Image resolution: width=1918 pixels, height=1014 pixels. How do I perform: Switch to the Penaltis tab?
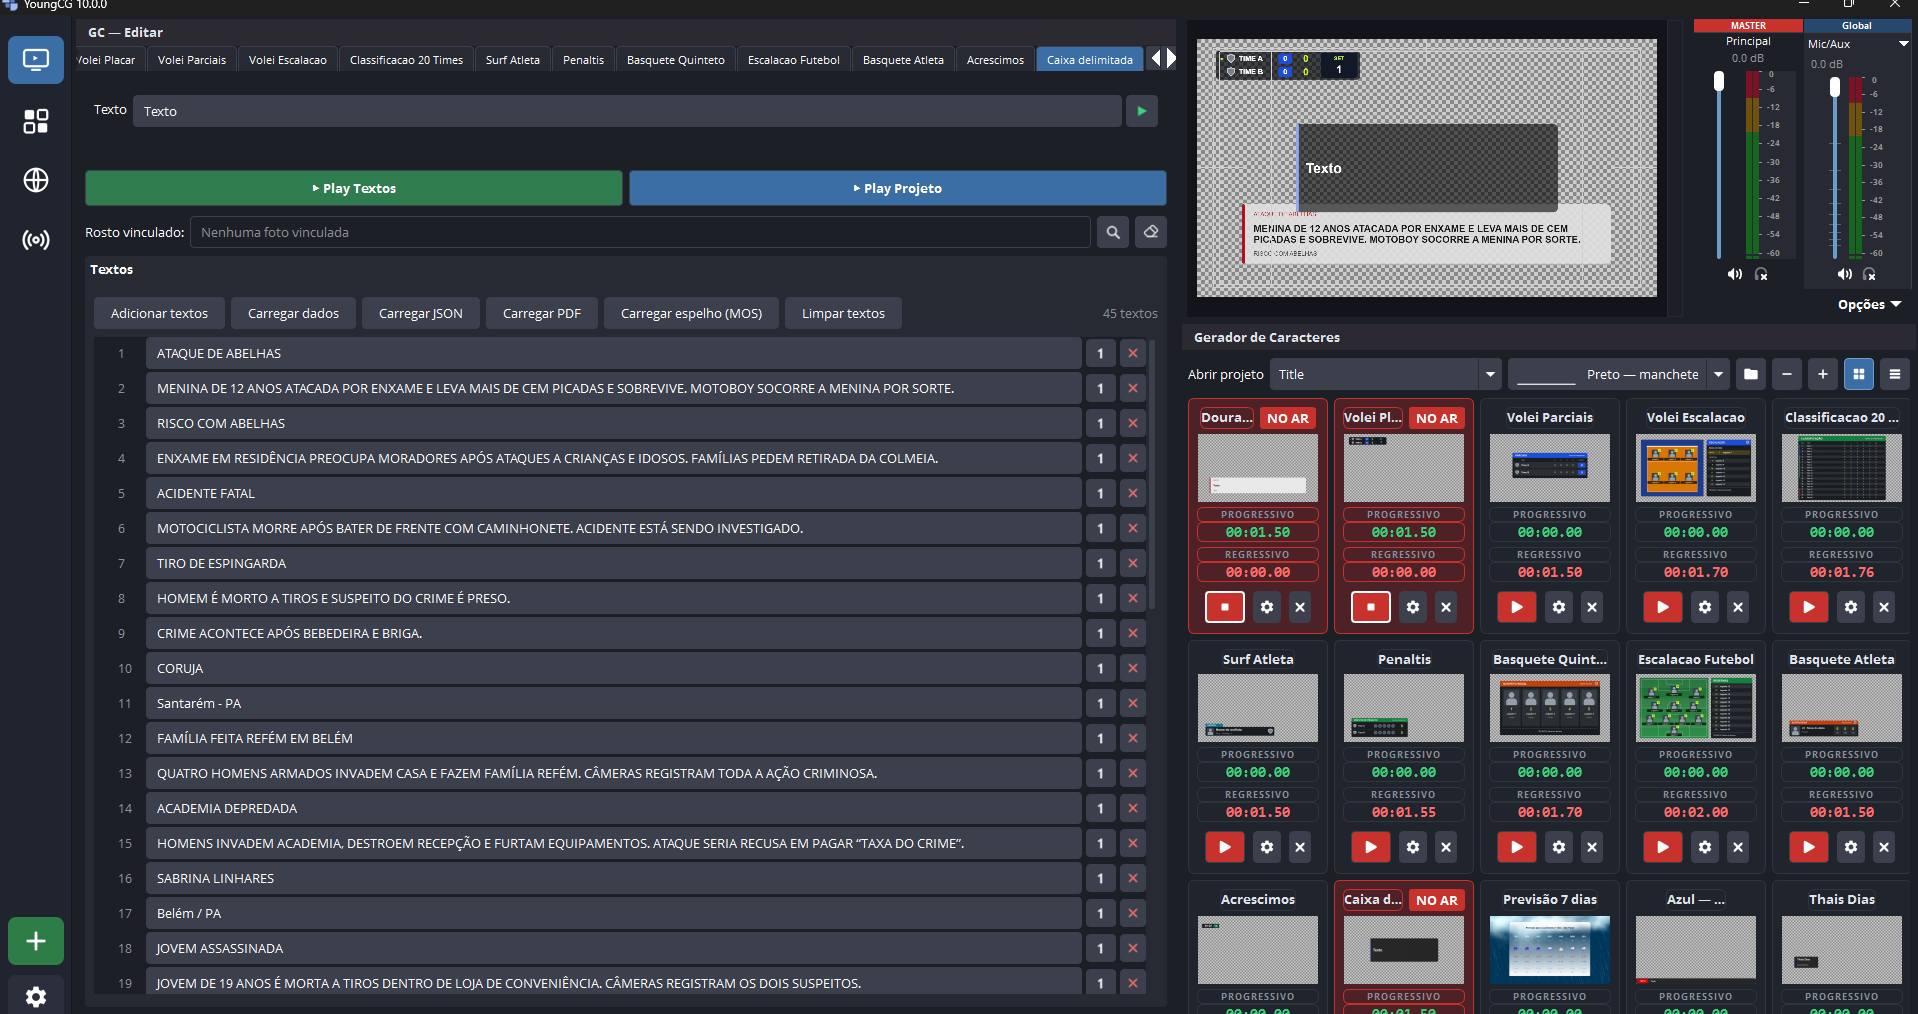(x=583, y=60)
